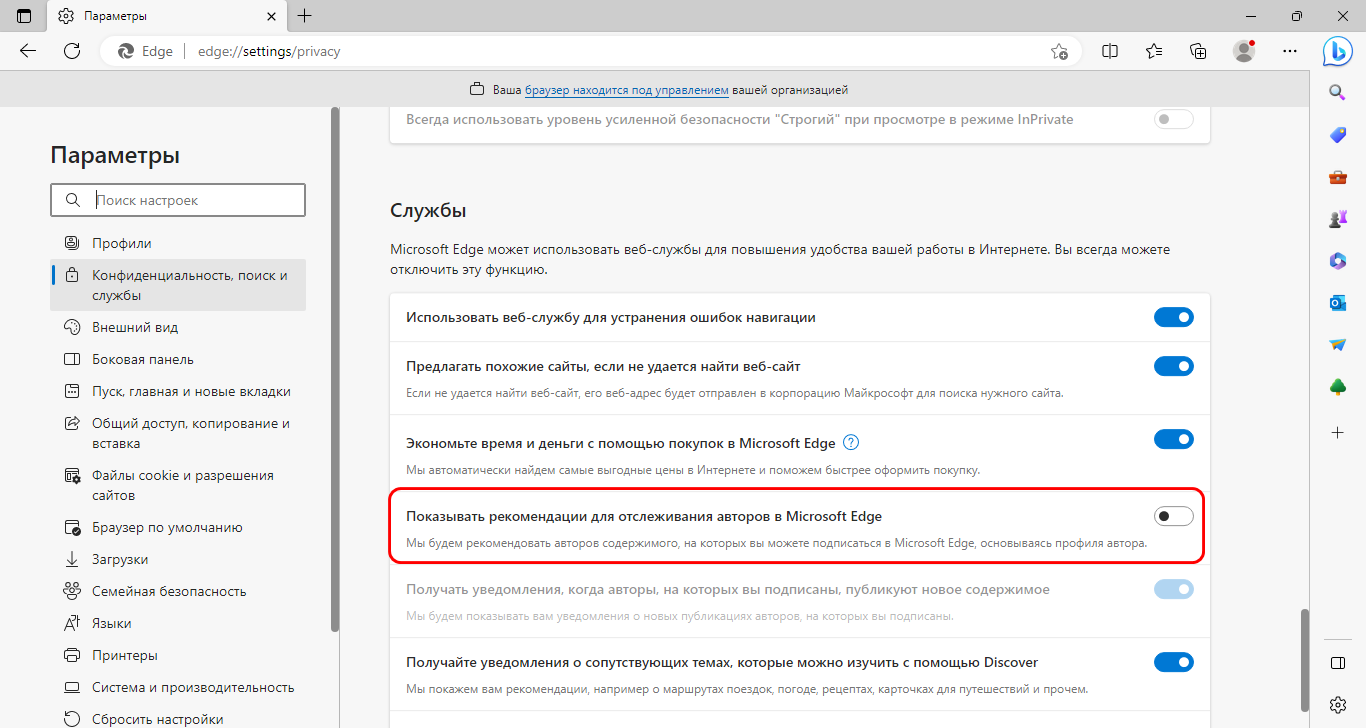Open the Microsoft 365 sidebar icon

1338,260
